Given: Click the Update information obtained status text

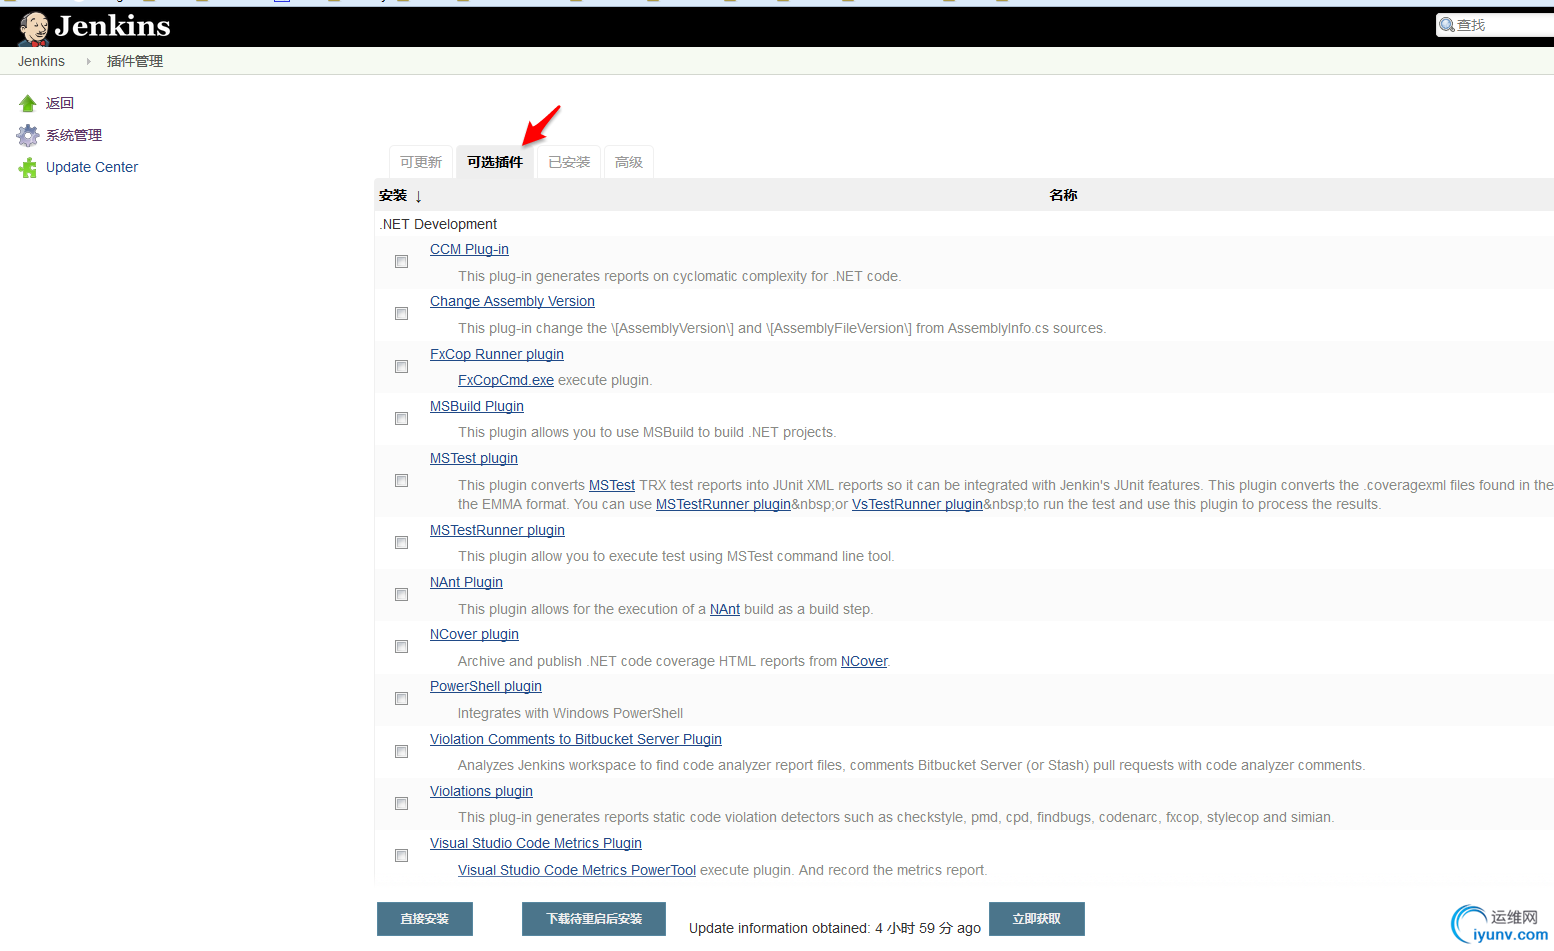Looking at the screenshot, I should 835,928.
